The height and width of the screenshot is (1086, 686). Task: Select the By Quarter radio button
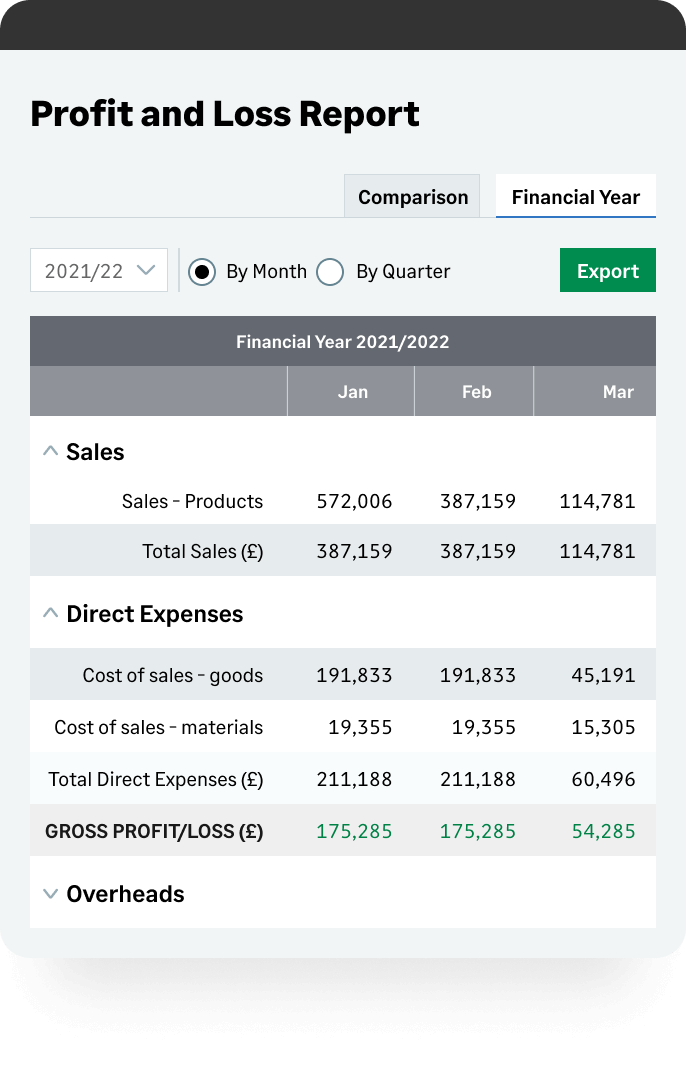[330, 271]
